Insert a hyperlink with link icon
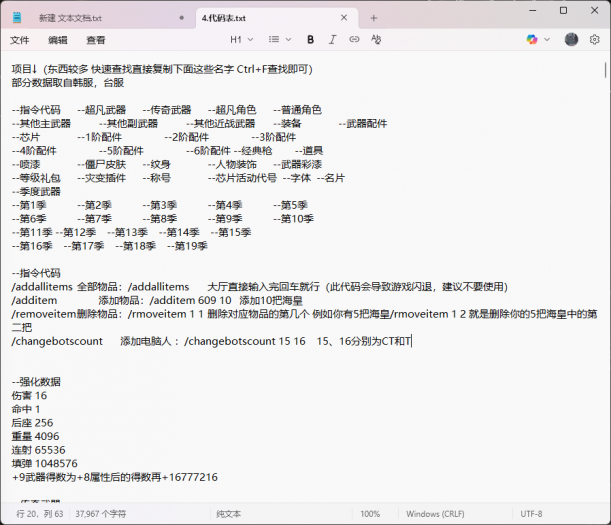611x525 pixels. point(354,39)
